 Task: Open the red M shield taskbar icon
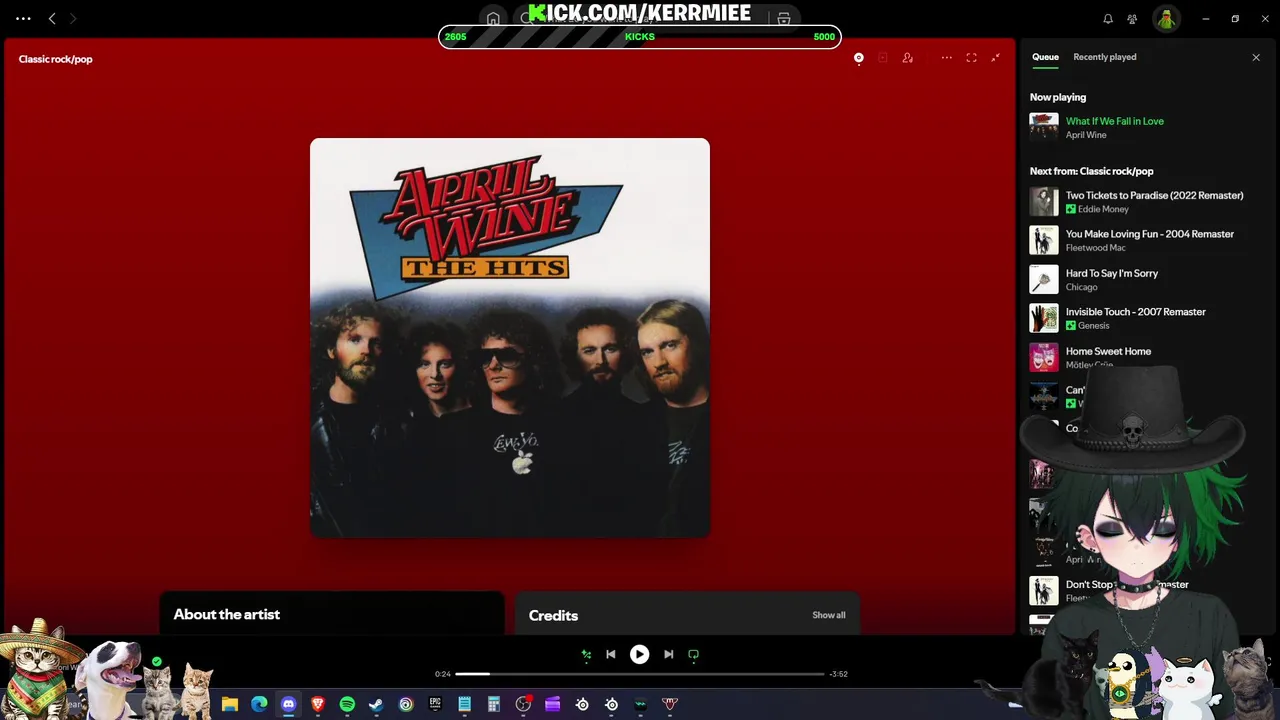point(670,705)
